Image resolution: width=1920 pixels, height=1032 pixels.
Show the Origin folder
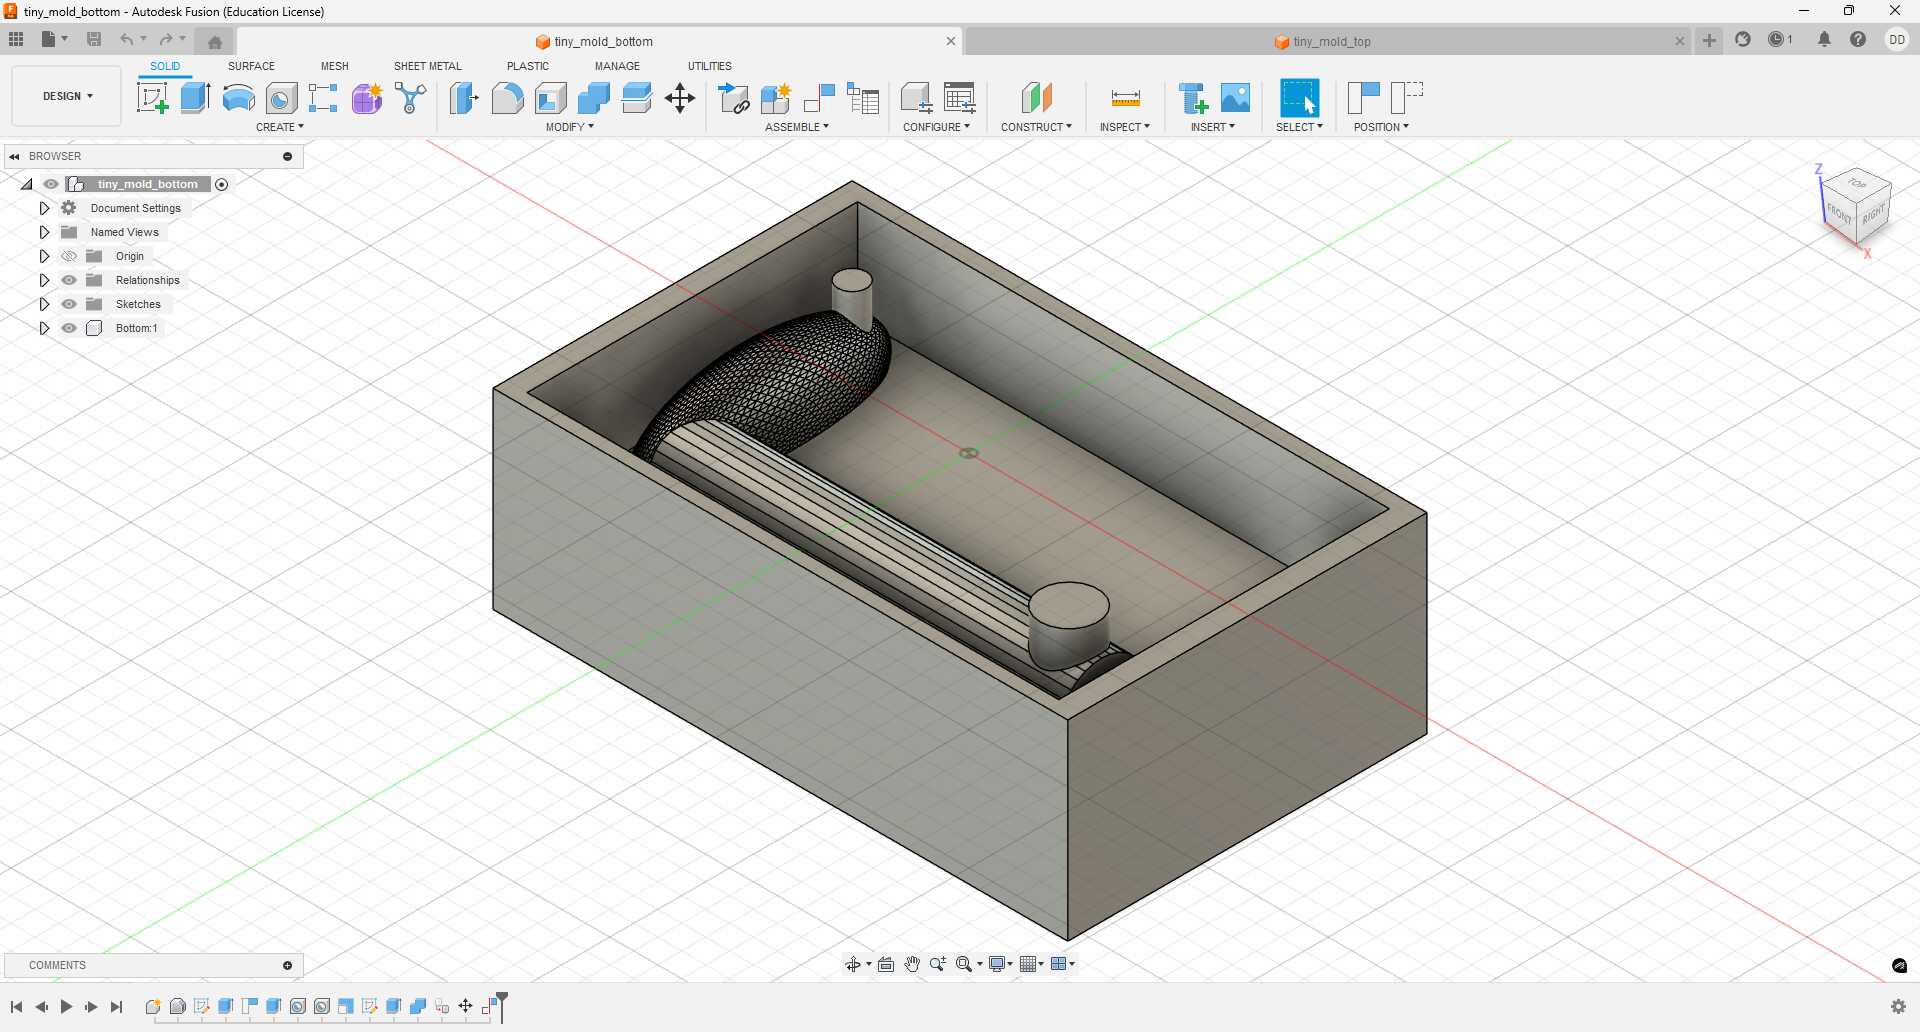coord(68,256)
